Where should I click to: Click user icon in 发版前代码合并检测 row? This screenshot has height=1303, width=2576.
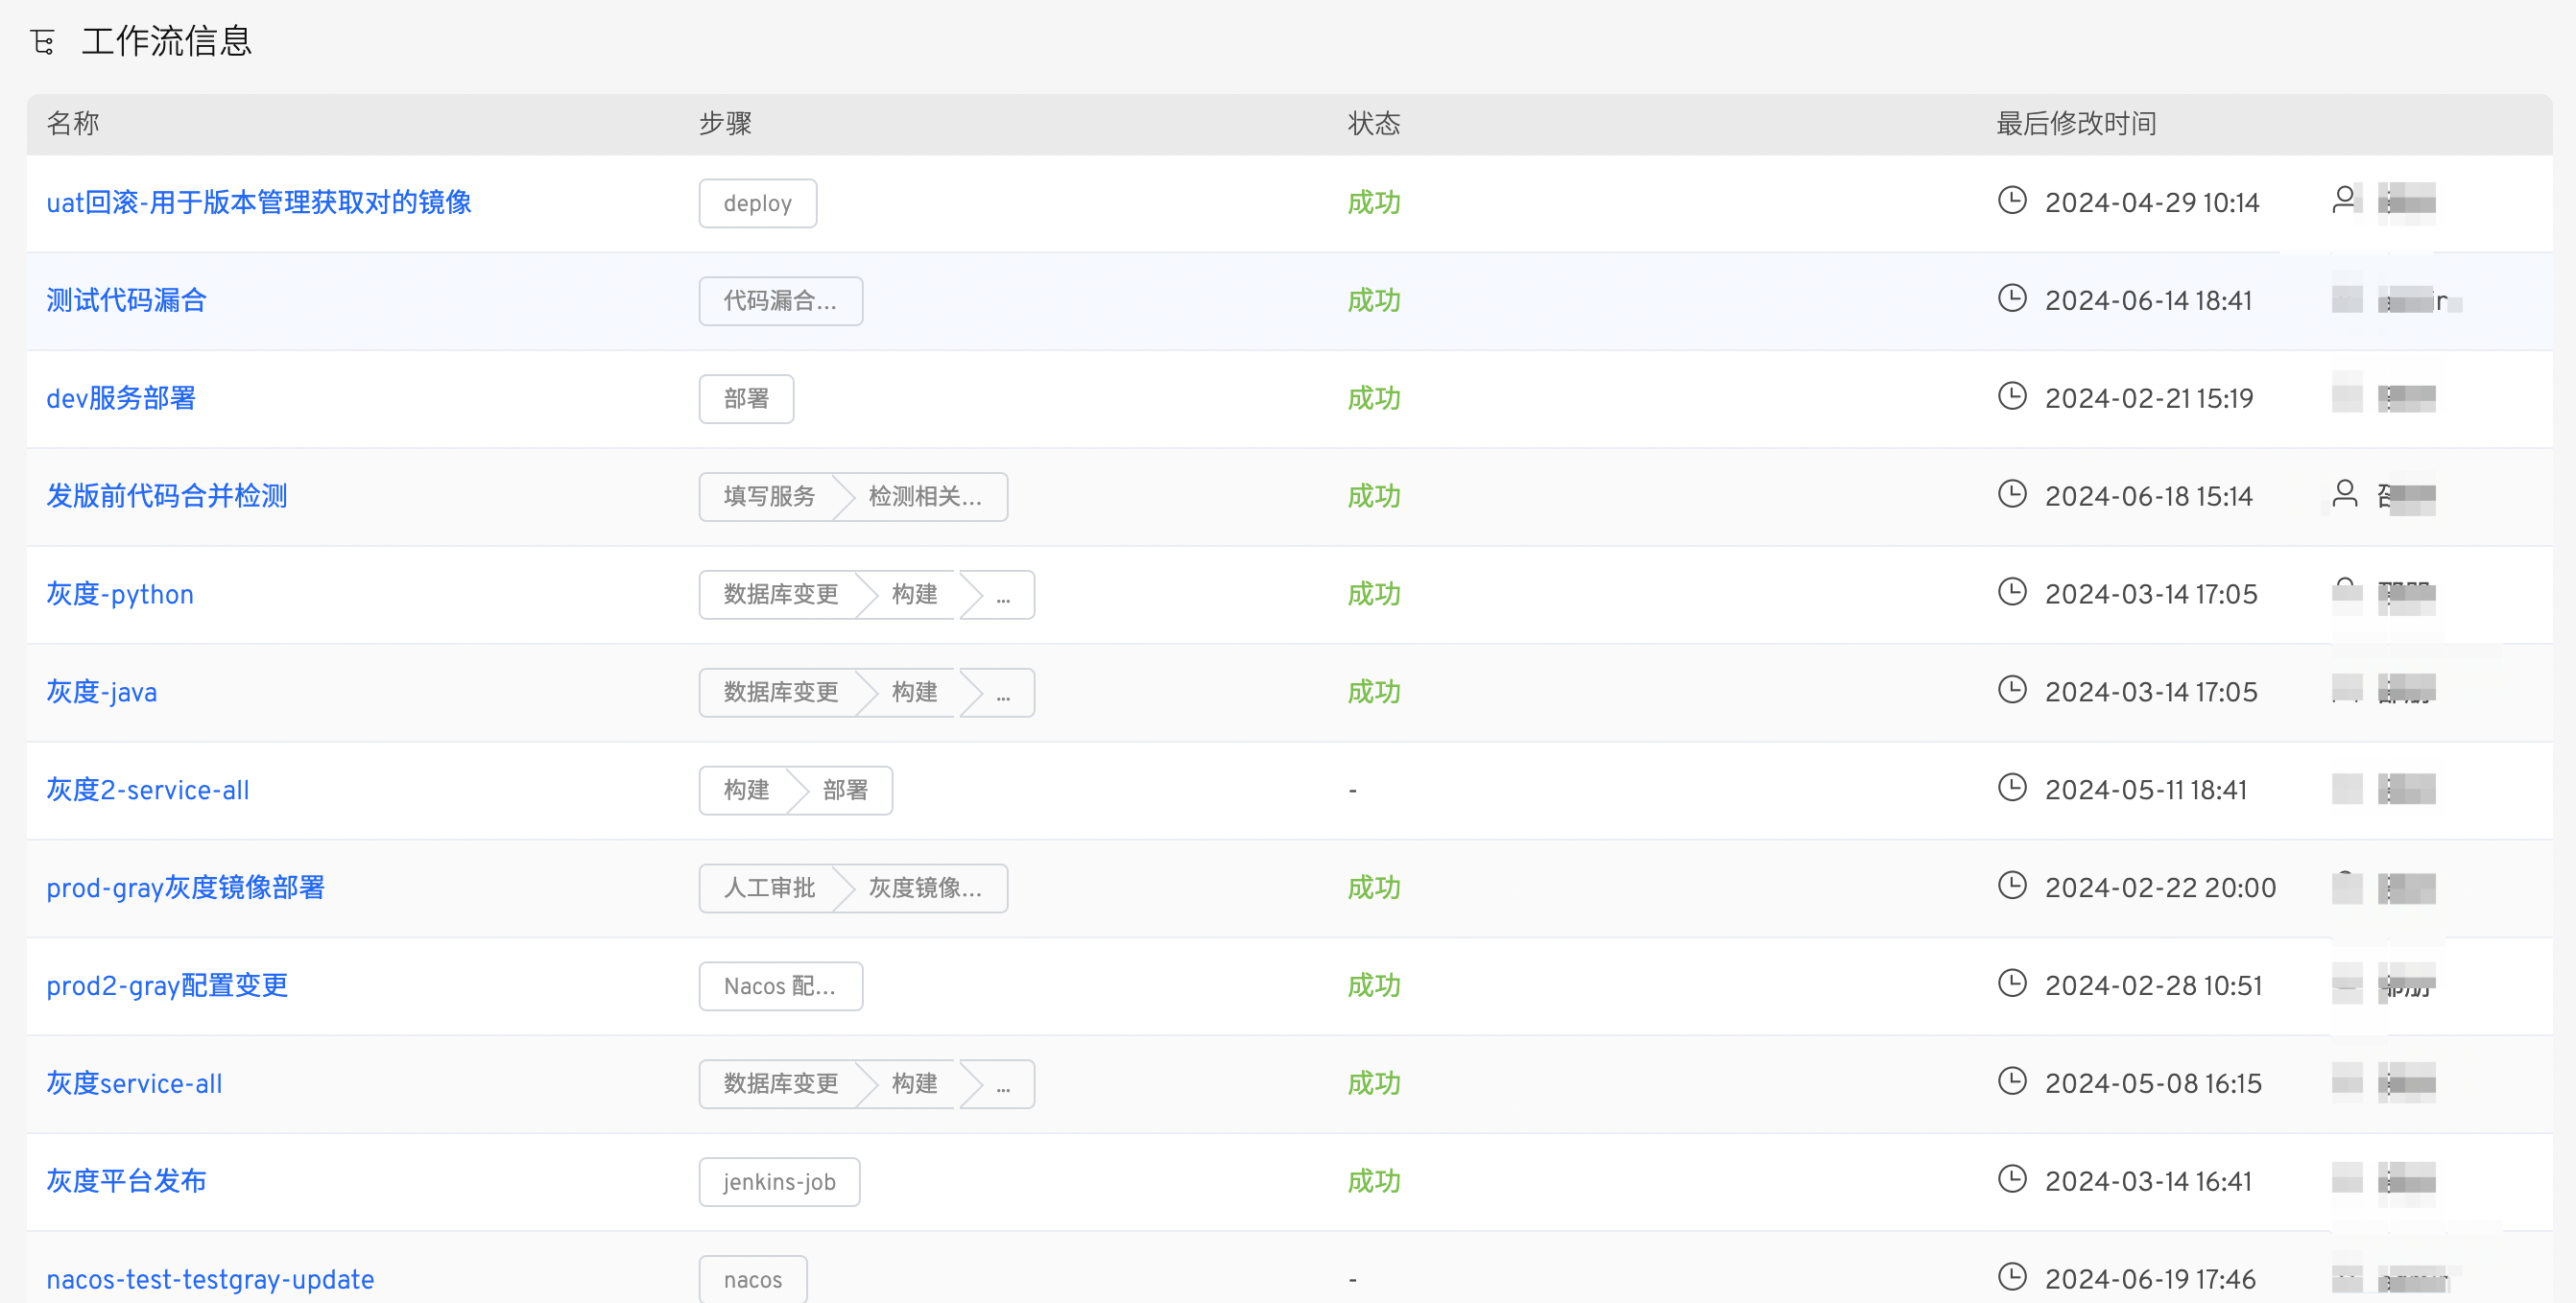(x=2344, y=494)
